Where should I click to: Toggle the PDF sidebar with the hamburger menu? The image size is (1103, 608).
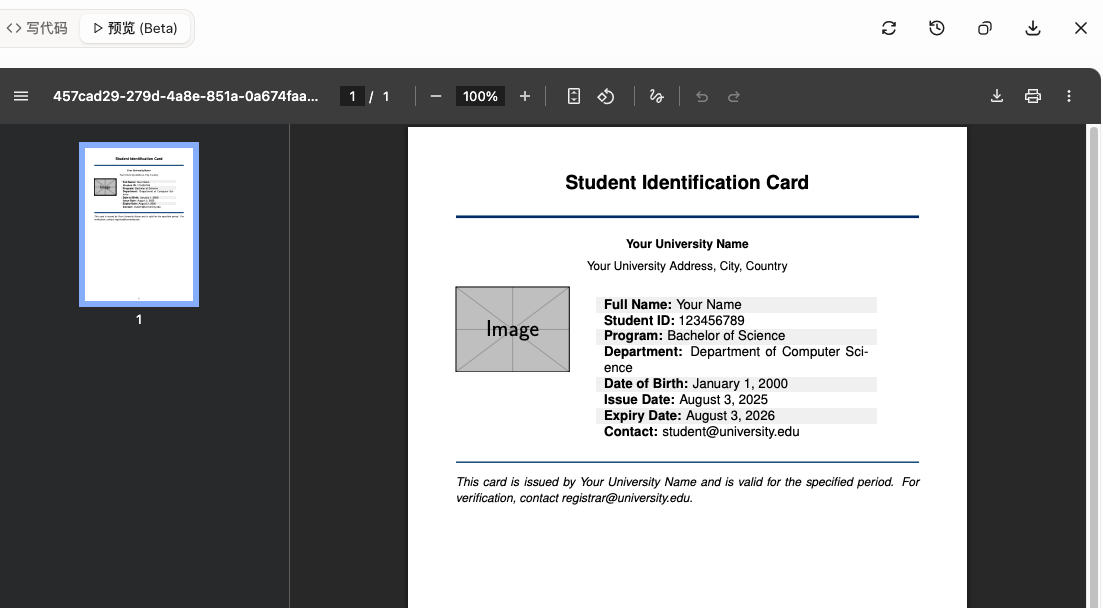click(x=21, y=96)
